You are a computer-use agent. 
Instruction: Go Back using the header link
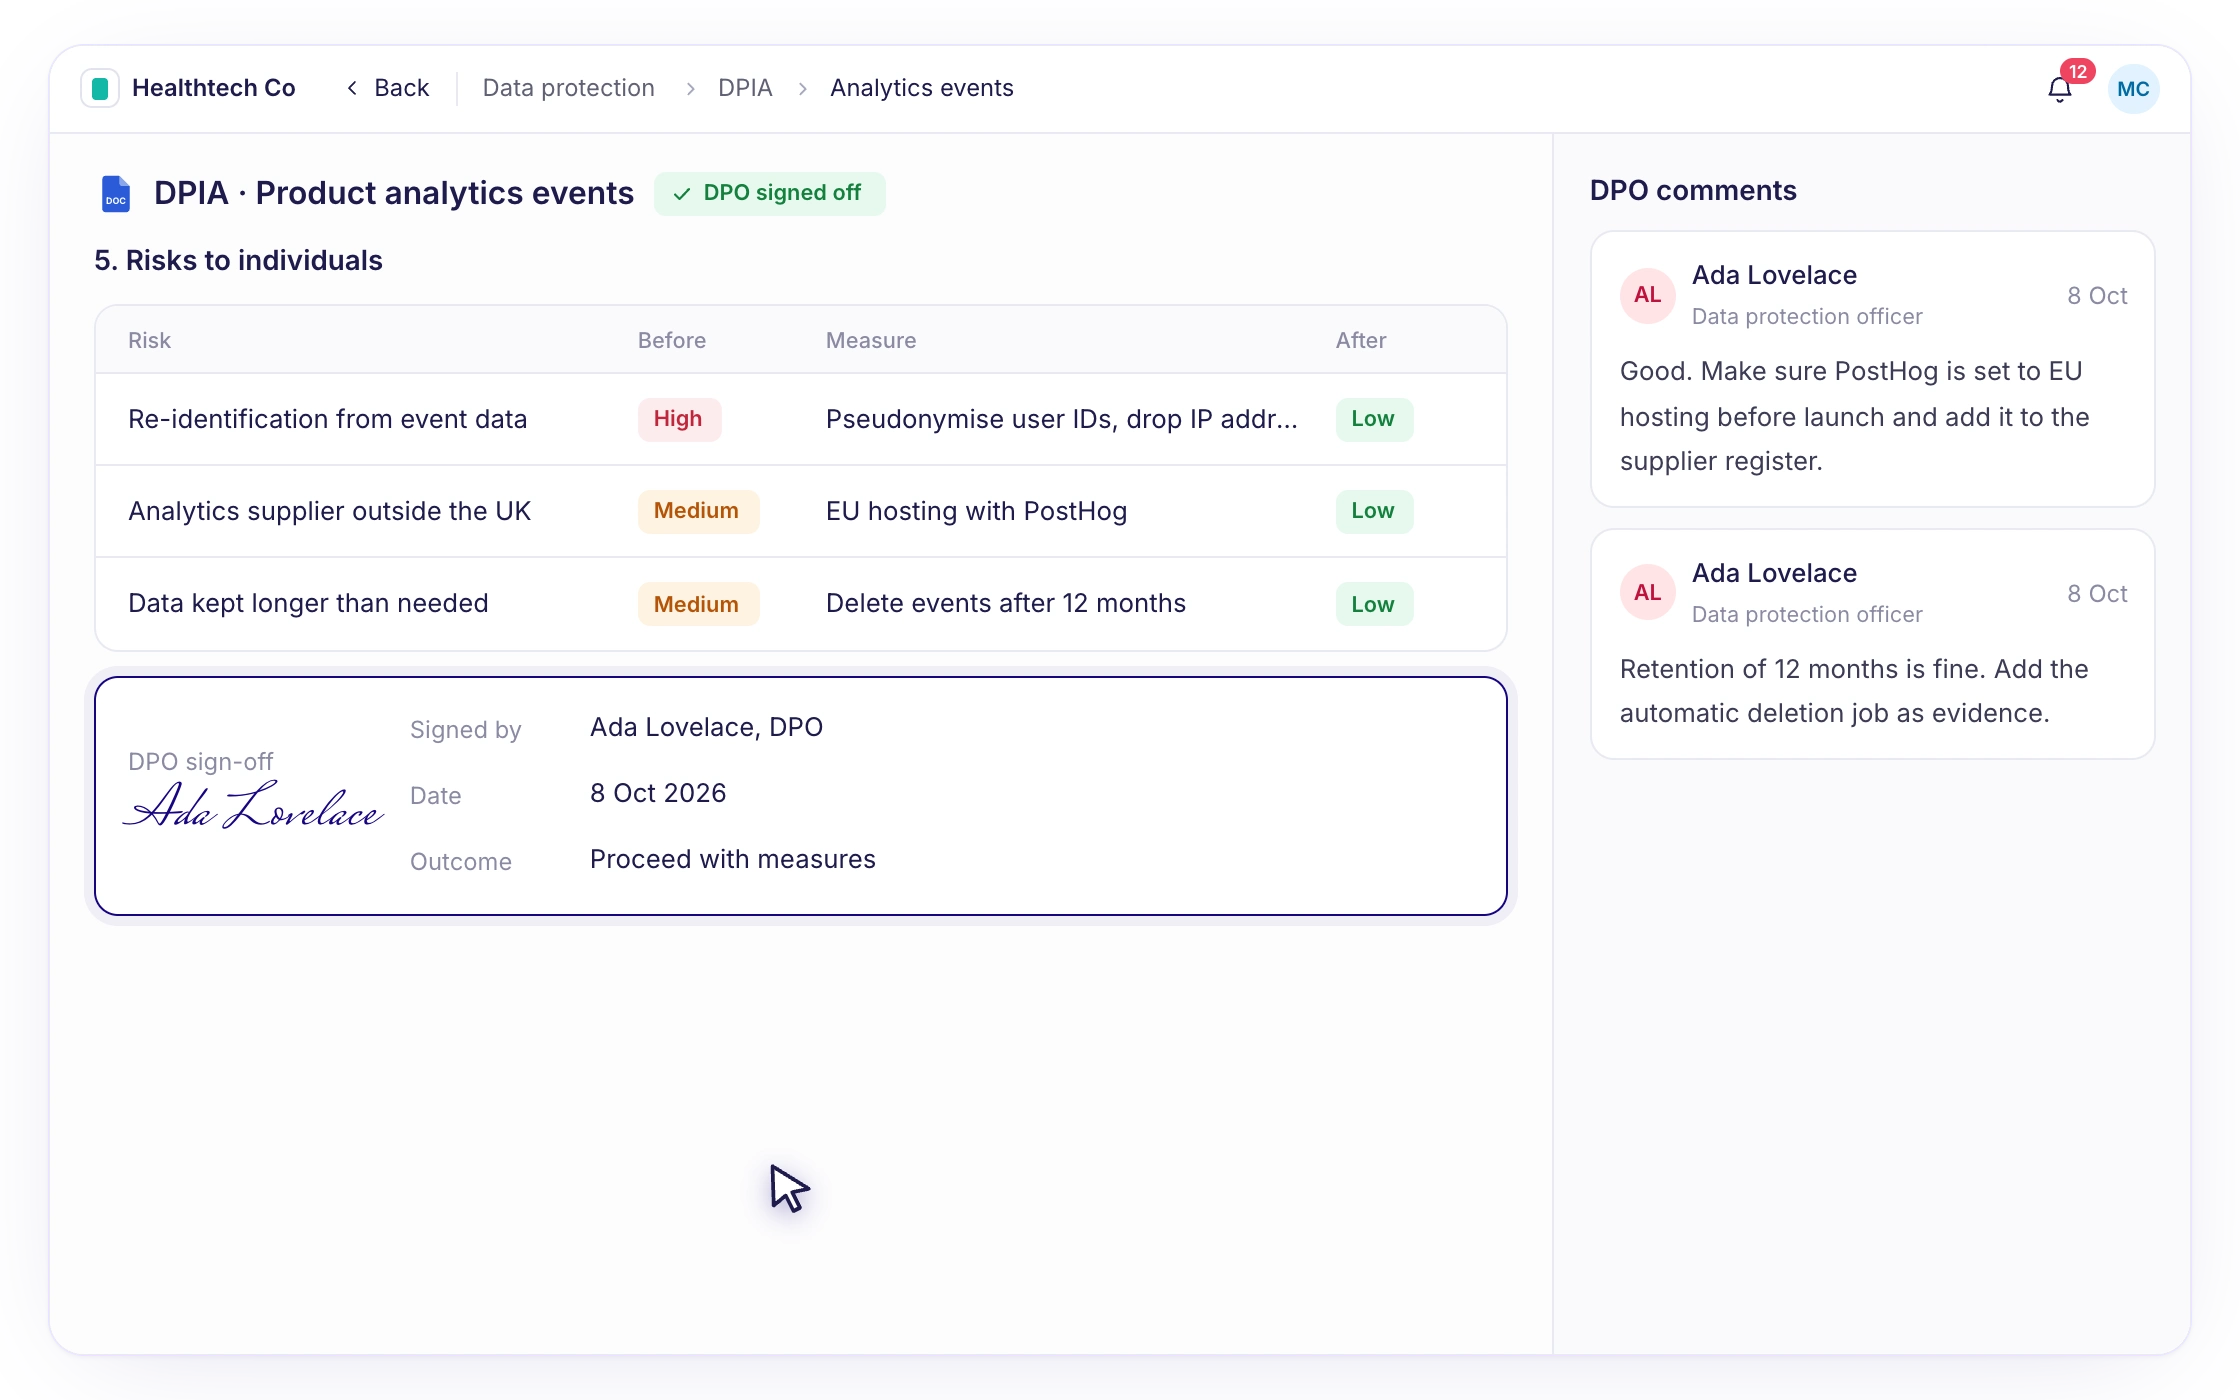(388, 88)
